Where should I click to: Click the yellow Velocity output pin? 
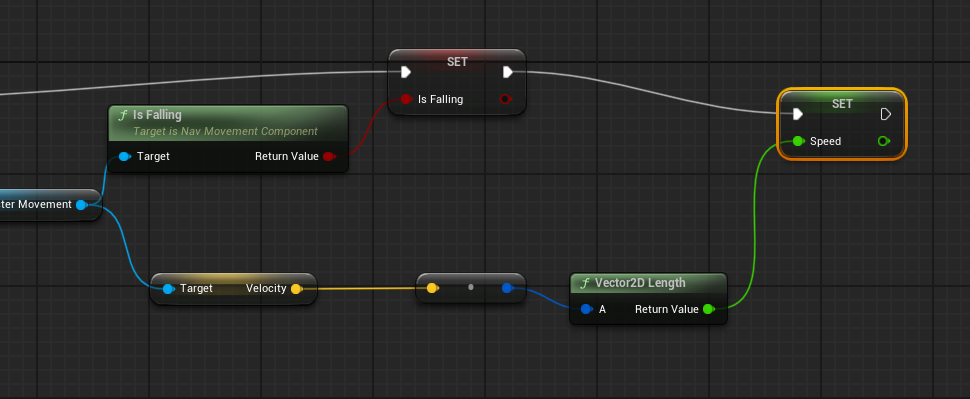coord(296,289)
